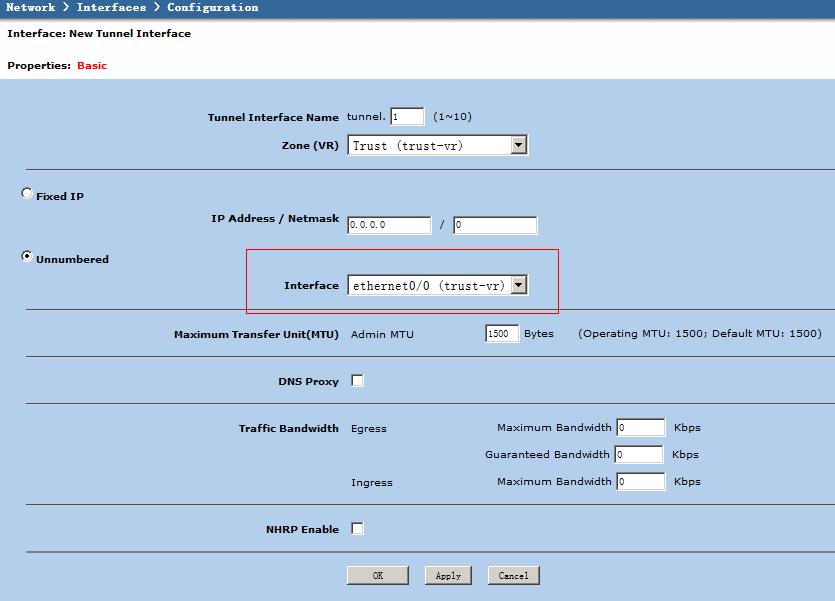Viewport: 835px width, 601px height.
Task: Select the Unnumbered radio button
Action: (x=27, y=257)
